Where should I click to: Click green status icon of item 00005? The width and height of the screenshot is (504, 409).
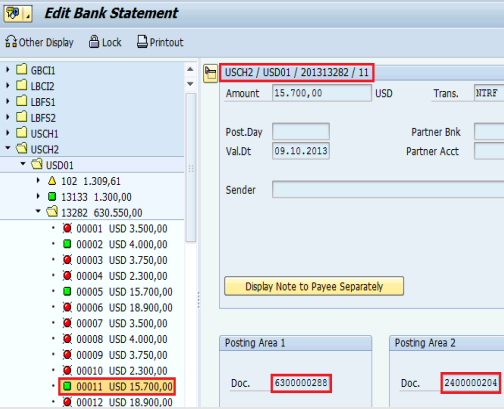67,291
